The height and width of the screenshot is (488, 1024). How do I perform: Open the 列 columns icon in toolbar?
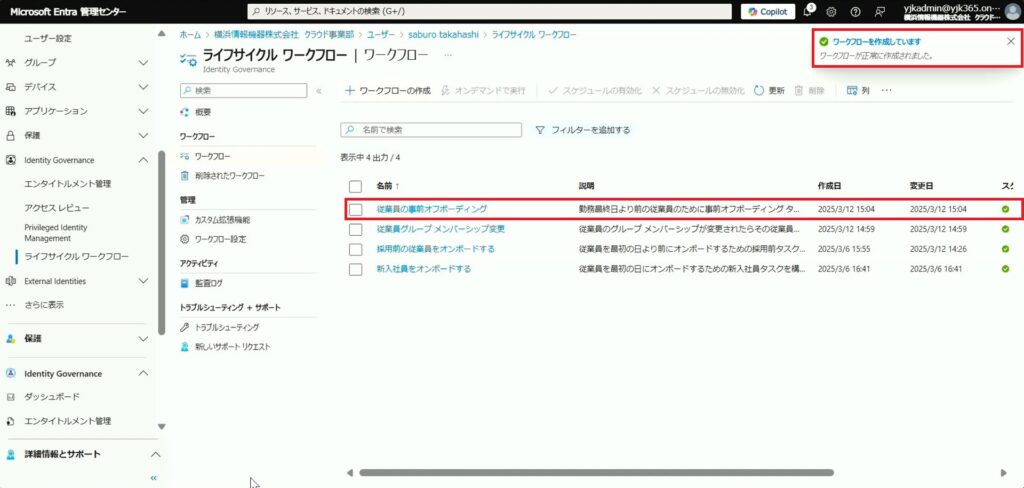852,90
